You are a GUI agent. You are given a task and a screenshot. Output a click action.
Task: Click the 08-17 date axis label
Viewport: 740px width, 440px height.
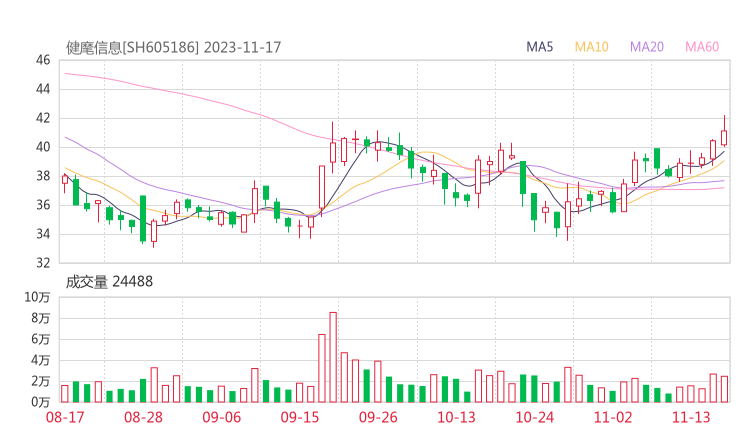(65, 417)
